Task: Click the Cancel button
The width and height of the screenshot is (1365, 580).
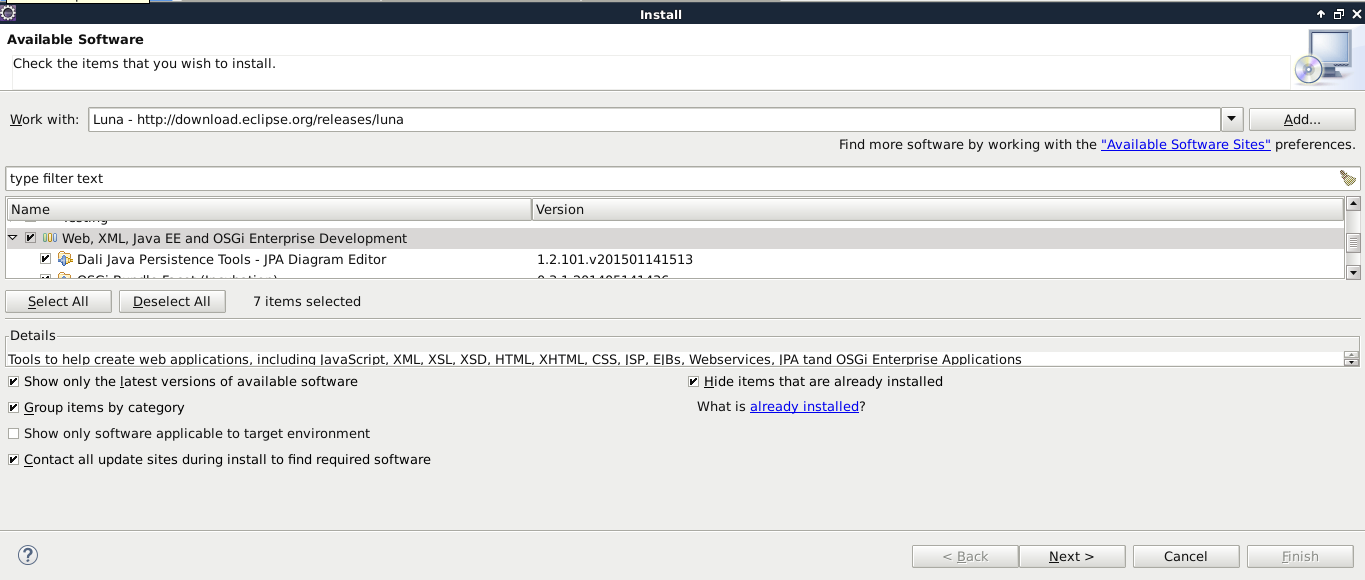Action: point(1186,556)
